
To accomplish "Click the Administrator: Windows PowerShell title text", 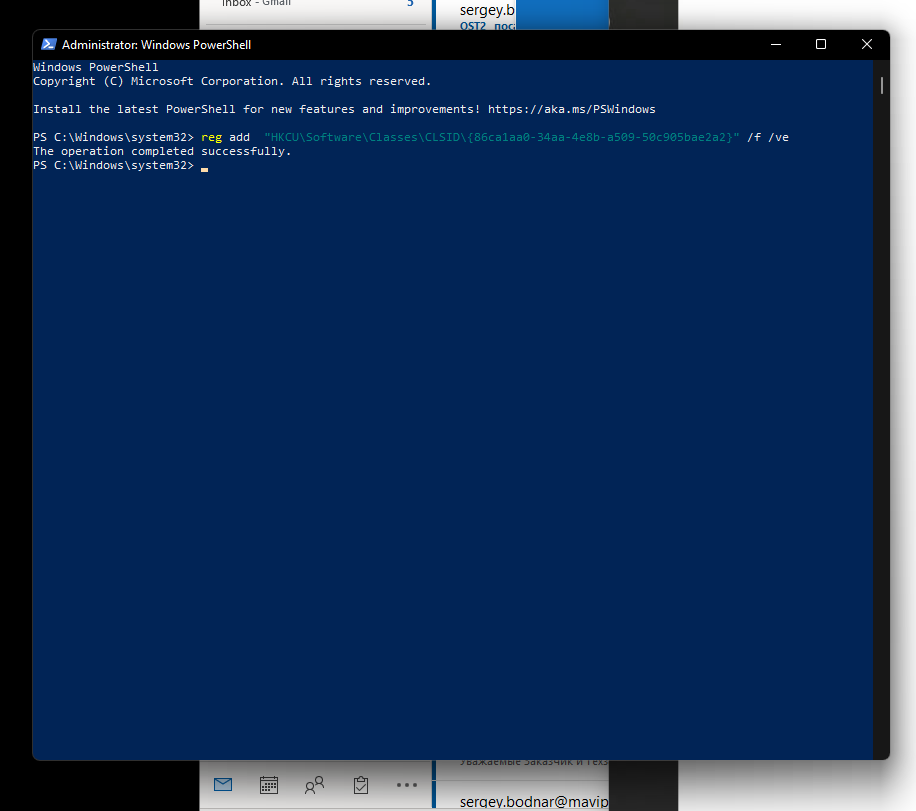I will tap(156, 45).
